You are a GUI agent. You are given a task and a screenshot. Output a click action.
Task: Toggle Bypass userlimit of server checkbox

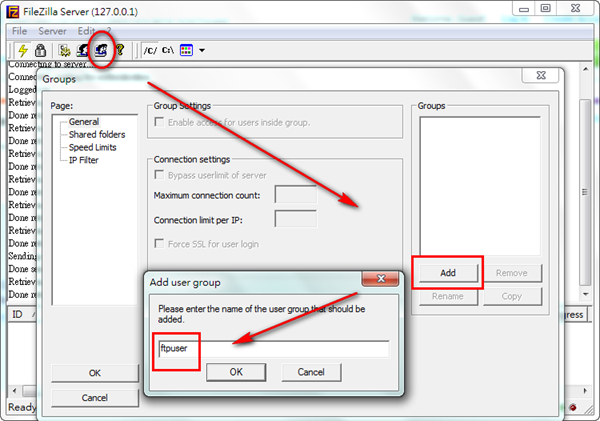click(159, 175)
